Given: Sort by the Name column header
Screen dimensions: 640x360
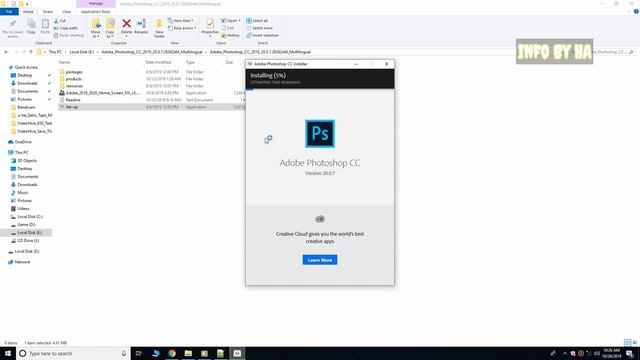Looking at the screenshot, I should (64, 62).
